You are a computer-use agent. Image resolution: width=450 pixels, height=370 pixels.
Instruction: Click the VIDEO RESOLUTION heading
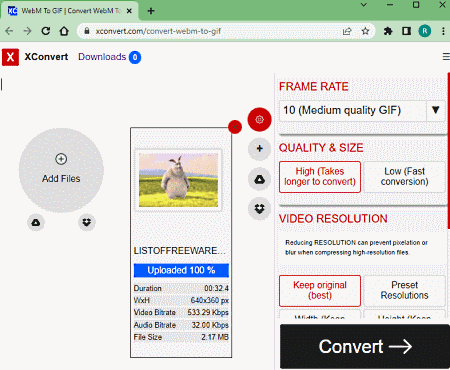(x=333, y=219)
